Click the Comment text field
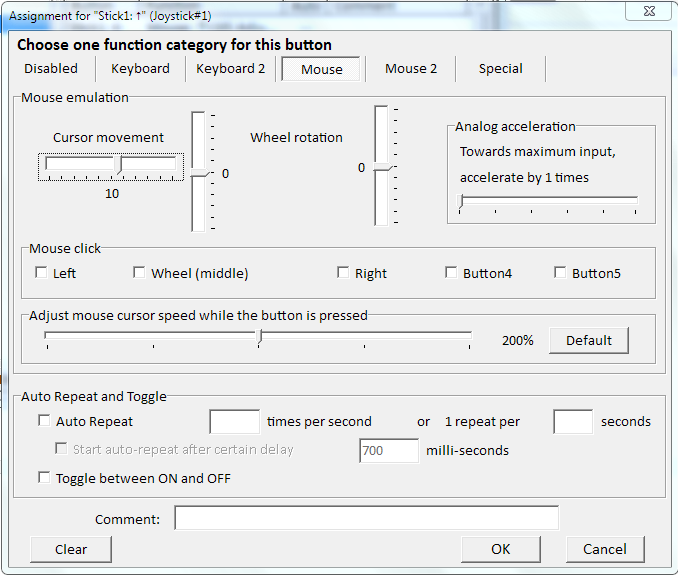678x576 pixels. coord(366,518)
